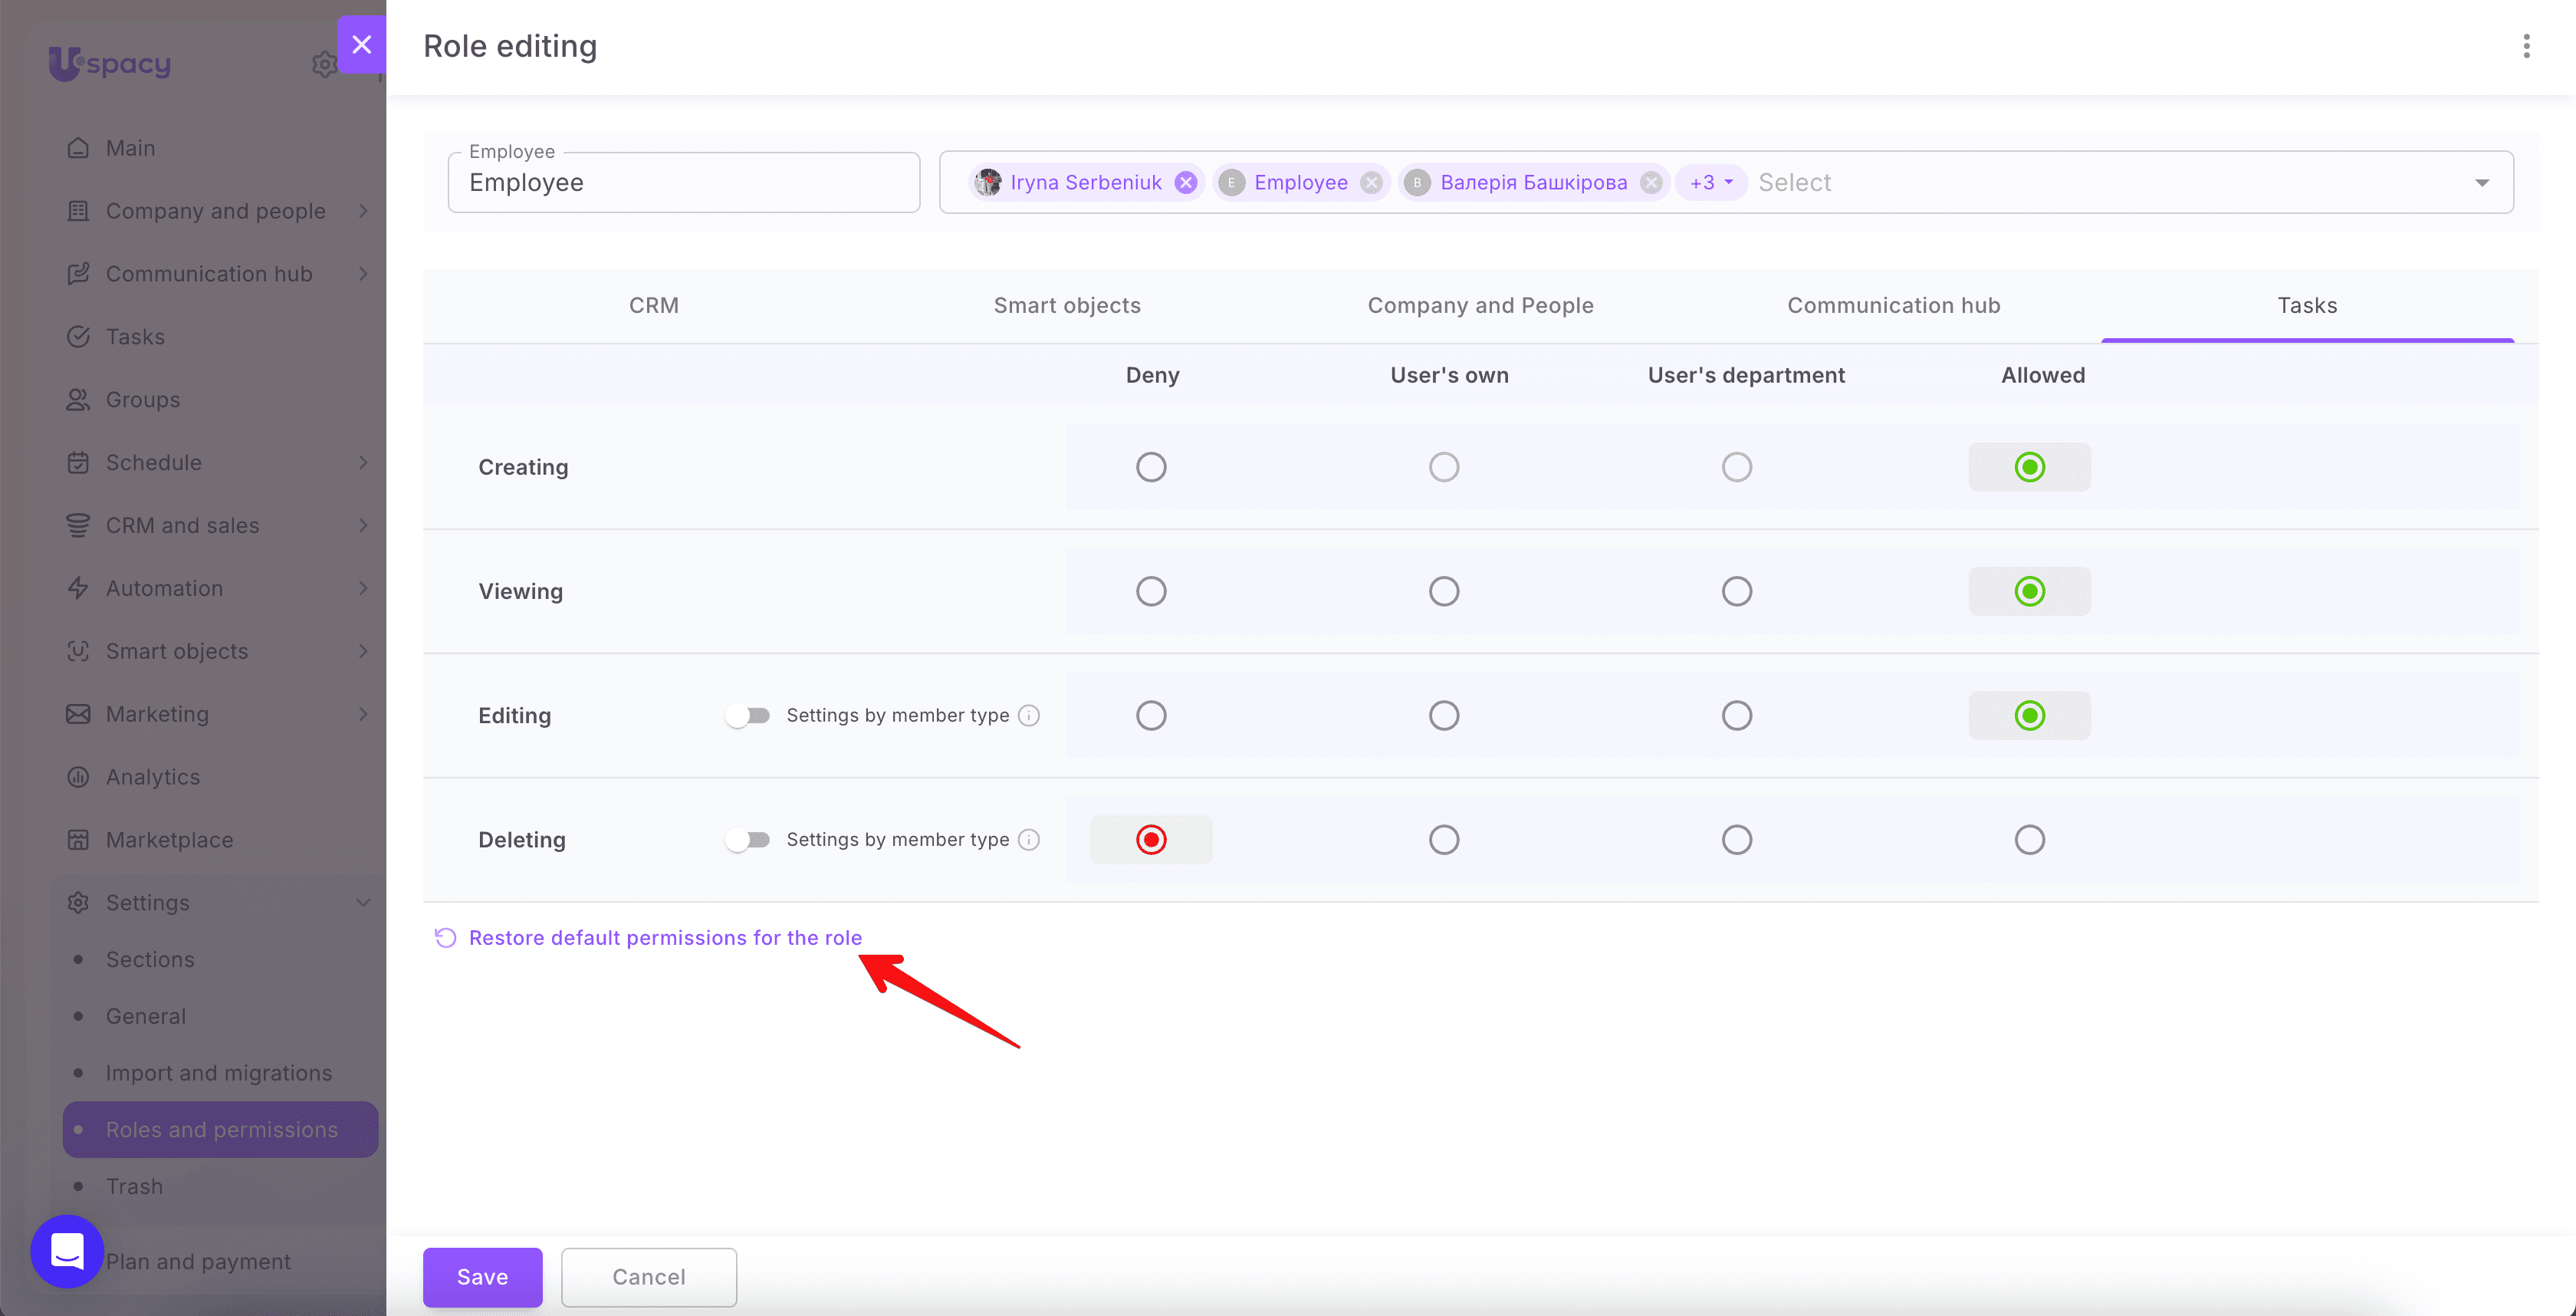Click info icon next to Editing settings
The image size is (2576, 1316).
pos(1029,715)
